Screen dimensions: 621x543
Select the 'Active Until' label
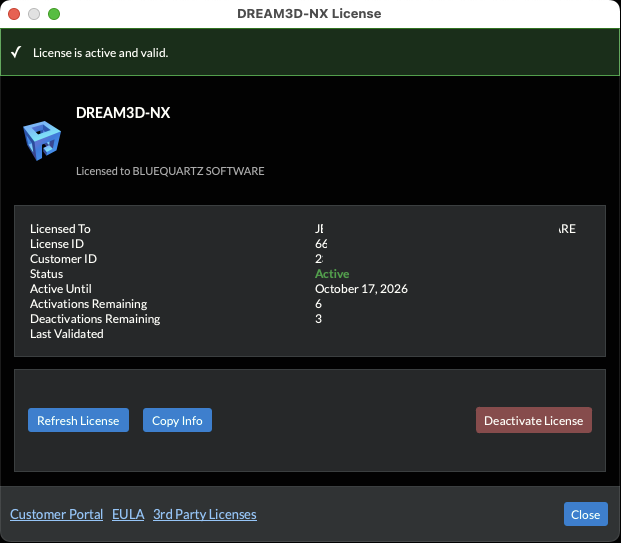click(x=61, y=289)
